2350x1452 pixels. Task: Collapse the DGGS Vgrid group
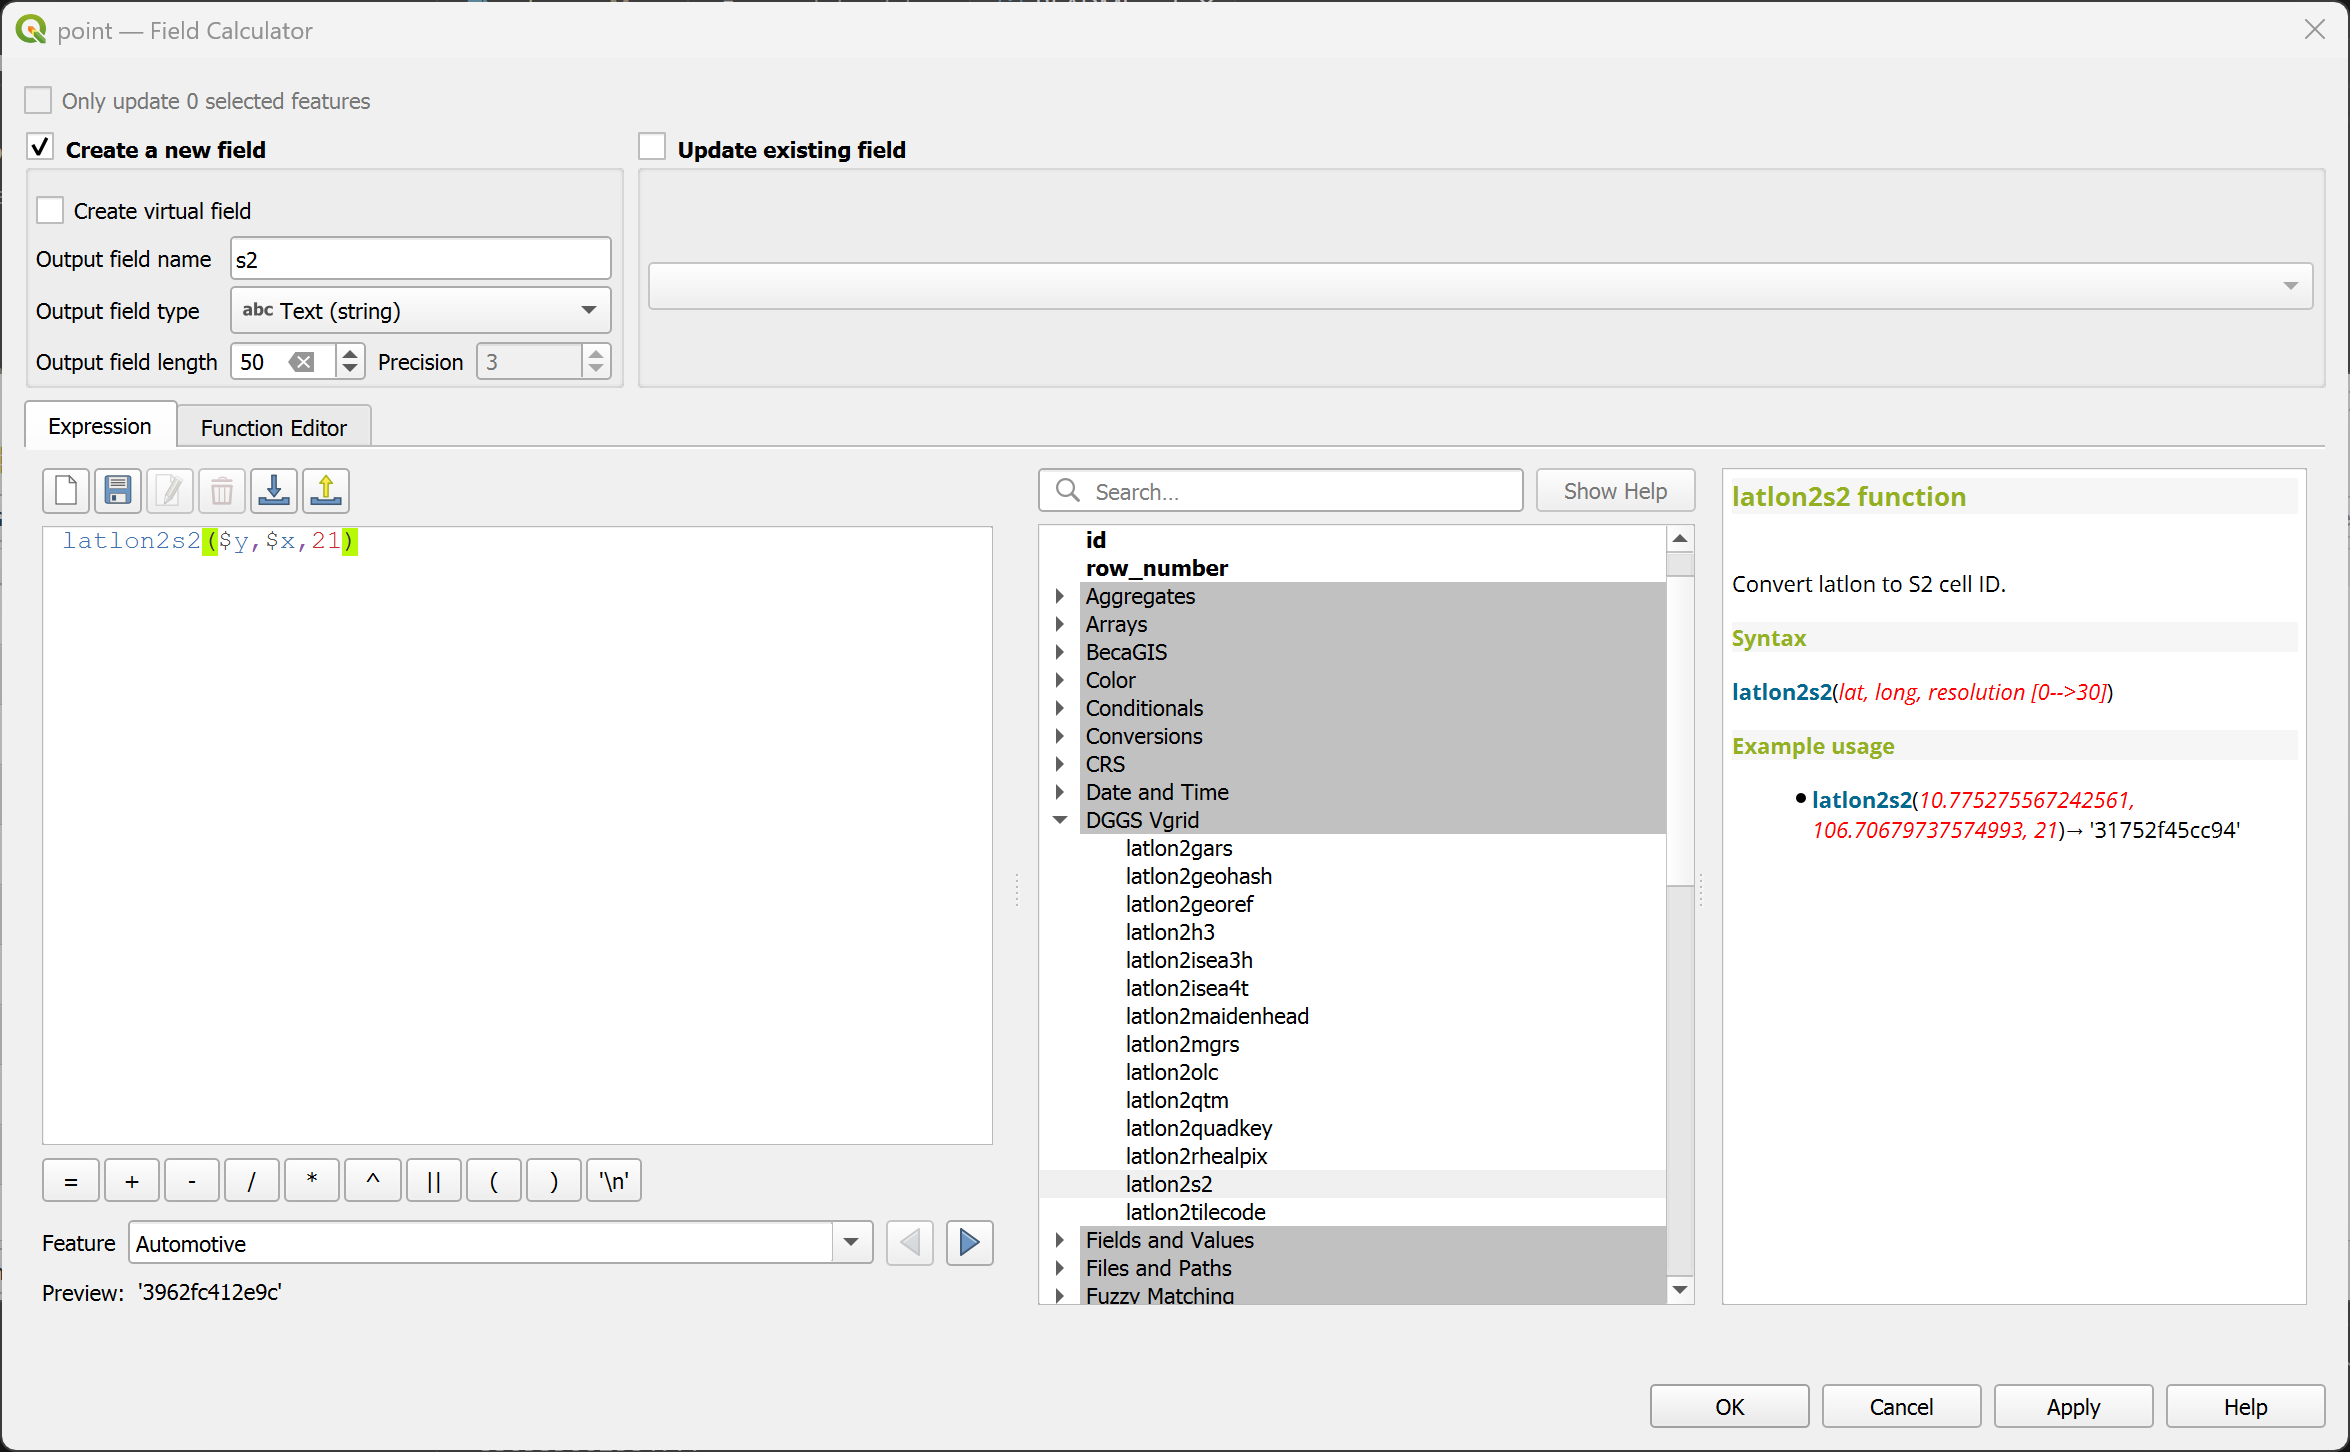[1060, 820]
